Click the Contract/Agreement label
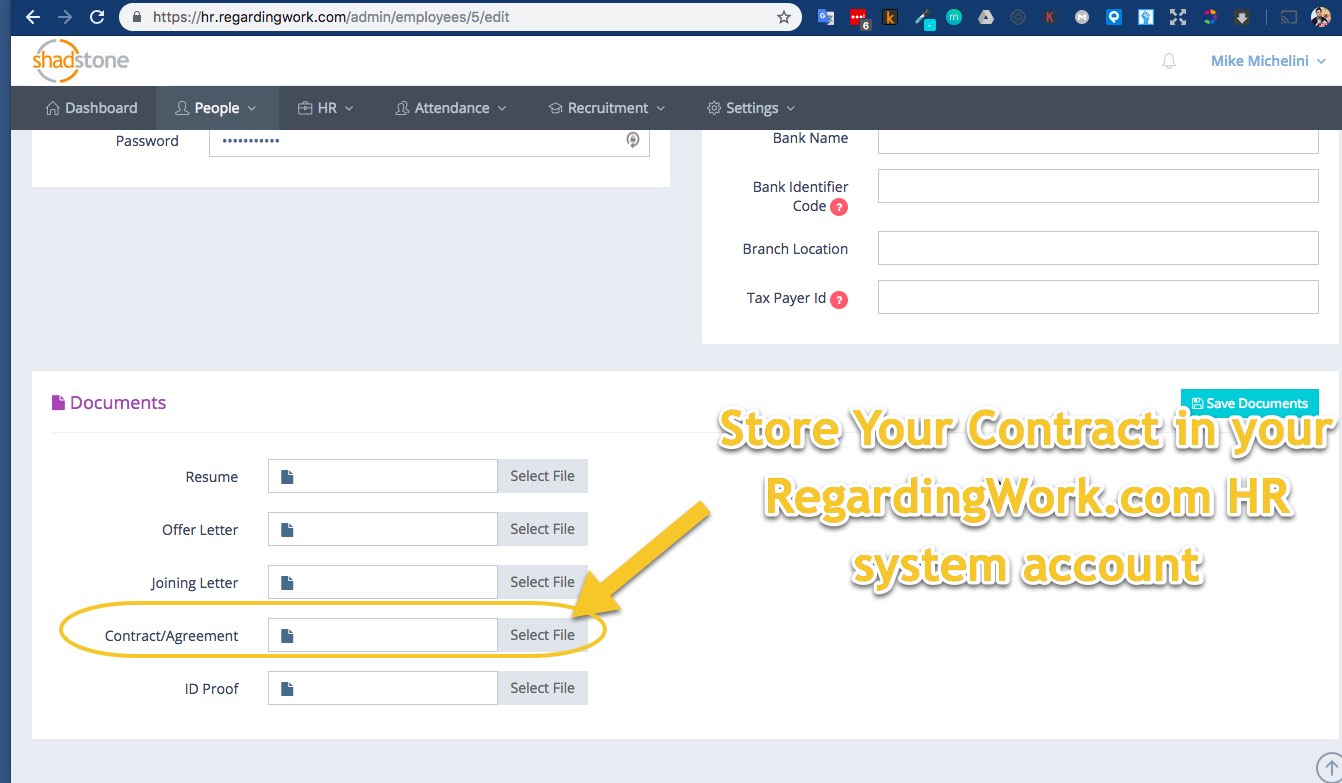Image resolution: width=1342 pixels, height=783 pixels. point(171,636)
